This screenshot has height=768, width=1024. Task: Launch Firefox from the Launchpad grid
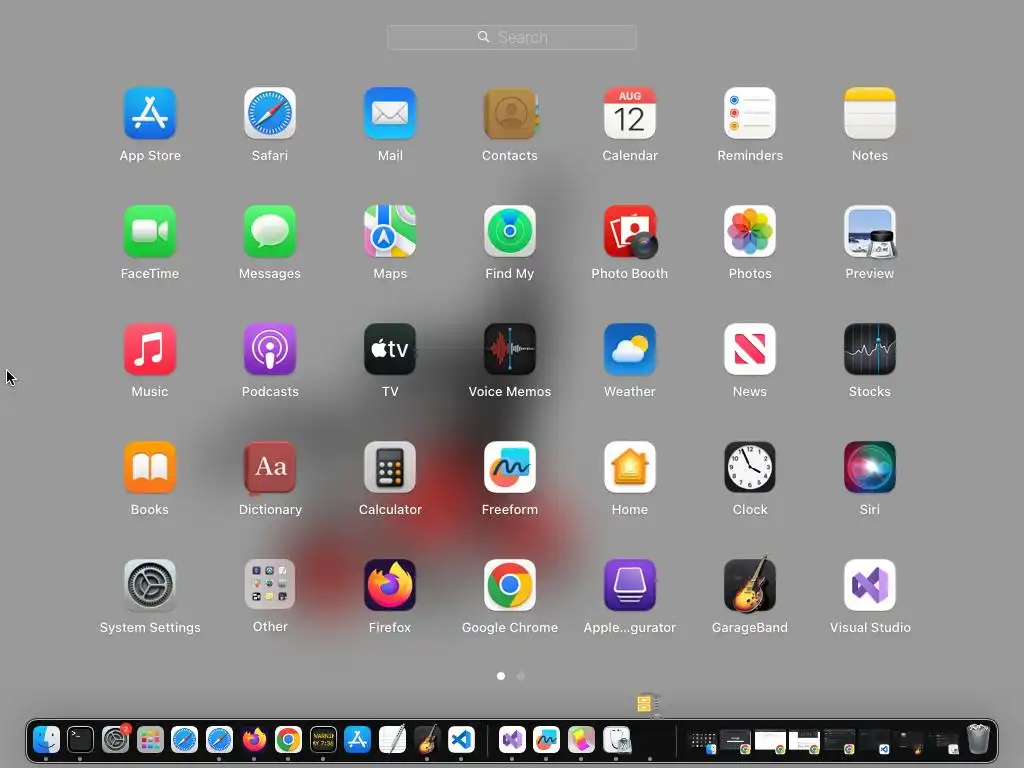[390, 584]
